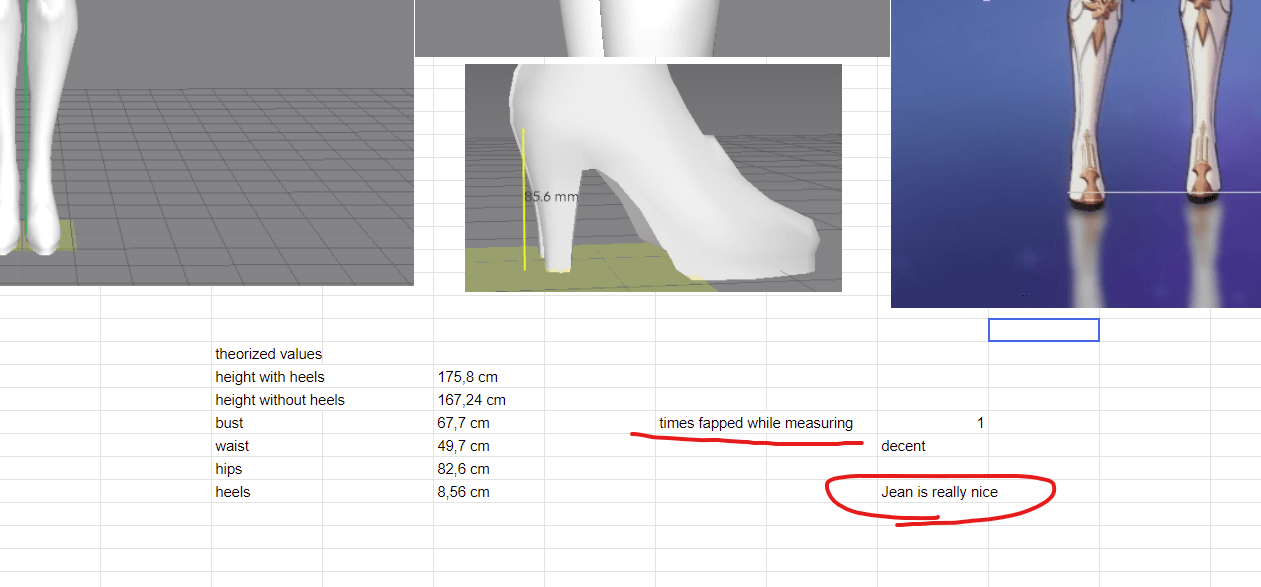Screen dimensions: 1261x587
Task: Click the 'bust' label cell
Action: 230,423
